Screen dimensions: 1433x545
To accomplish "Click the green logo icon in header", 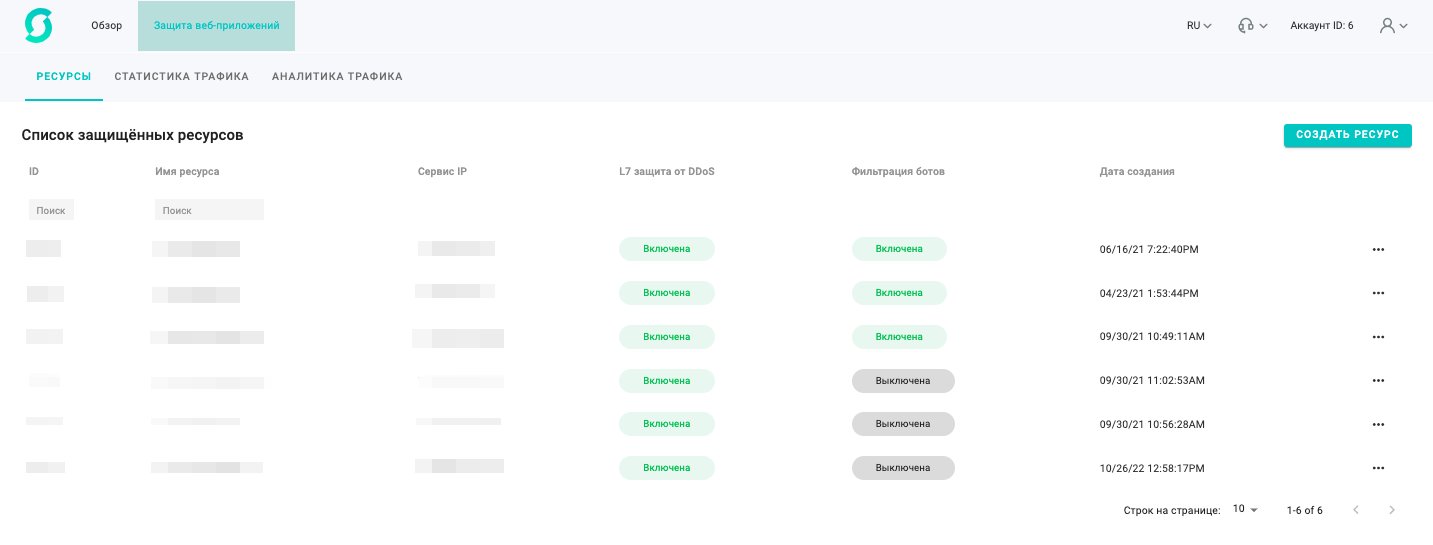I will [38, 26].
